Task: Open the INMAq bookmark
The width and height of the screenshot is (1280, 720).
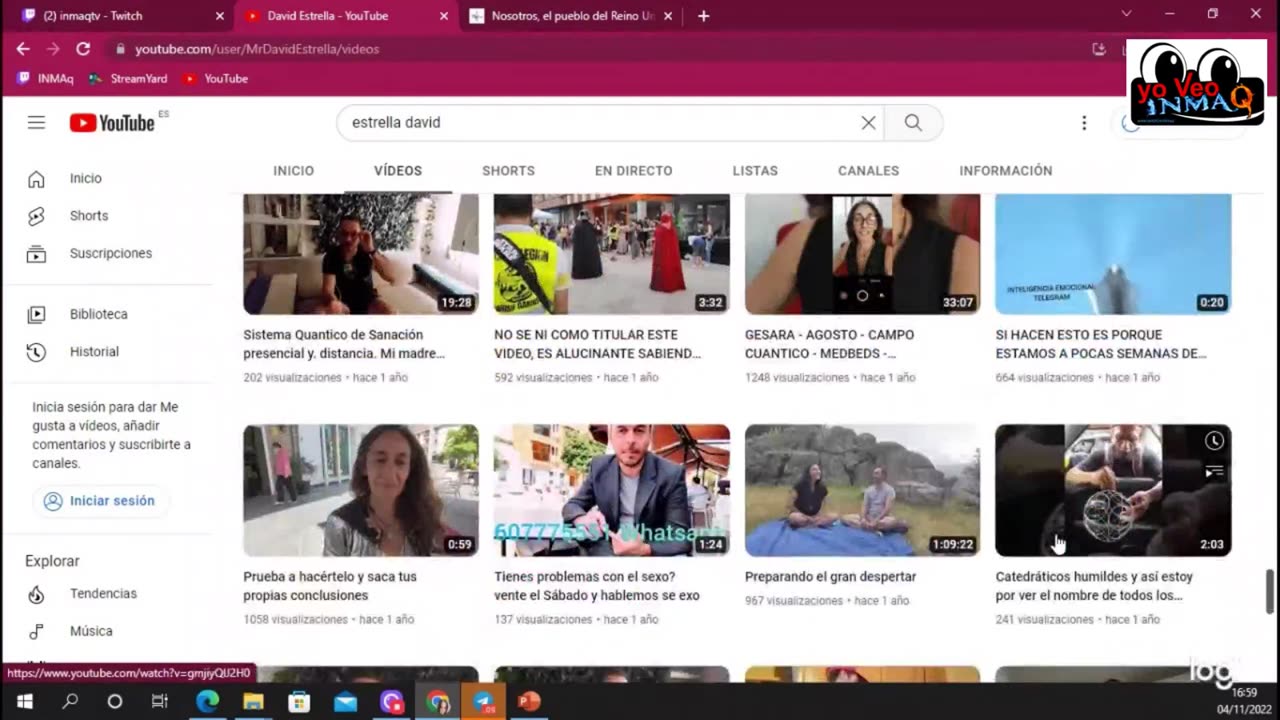Action: pyautogui.click(x=46, y=78)
